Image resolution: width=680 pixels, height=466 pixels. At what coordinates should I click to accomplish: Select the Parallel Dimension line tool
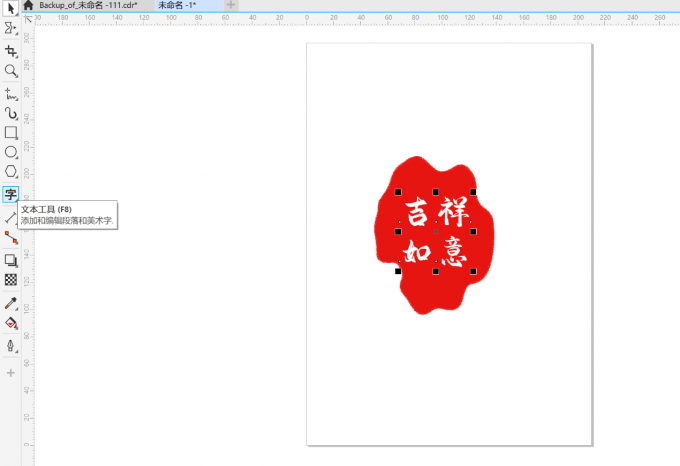click(x=10, y=218)
